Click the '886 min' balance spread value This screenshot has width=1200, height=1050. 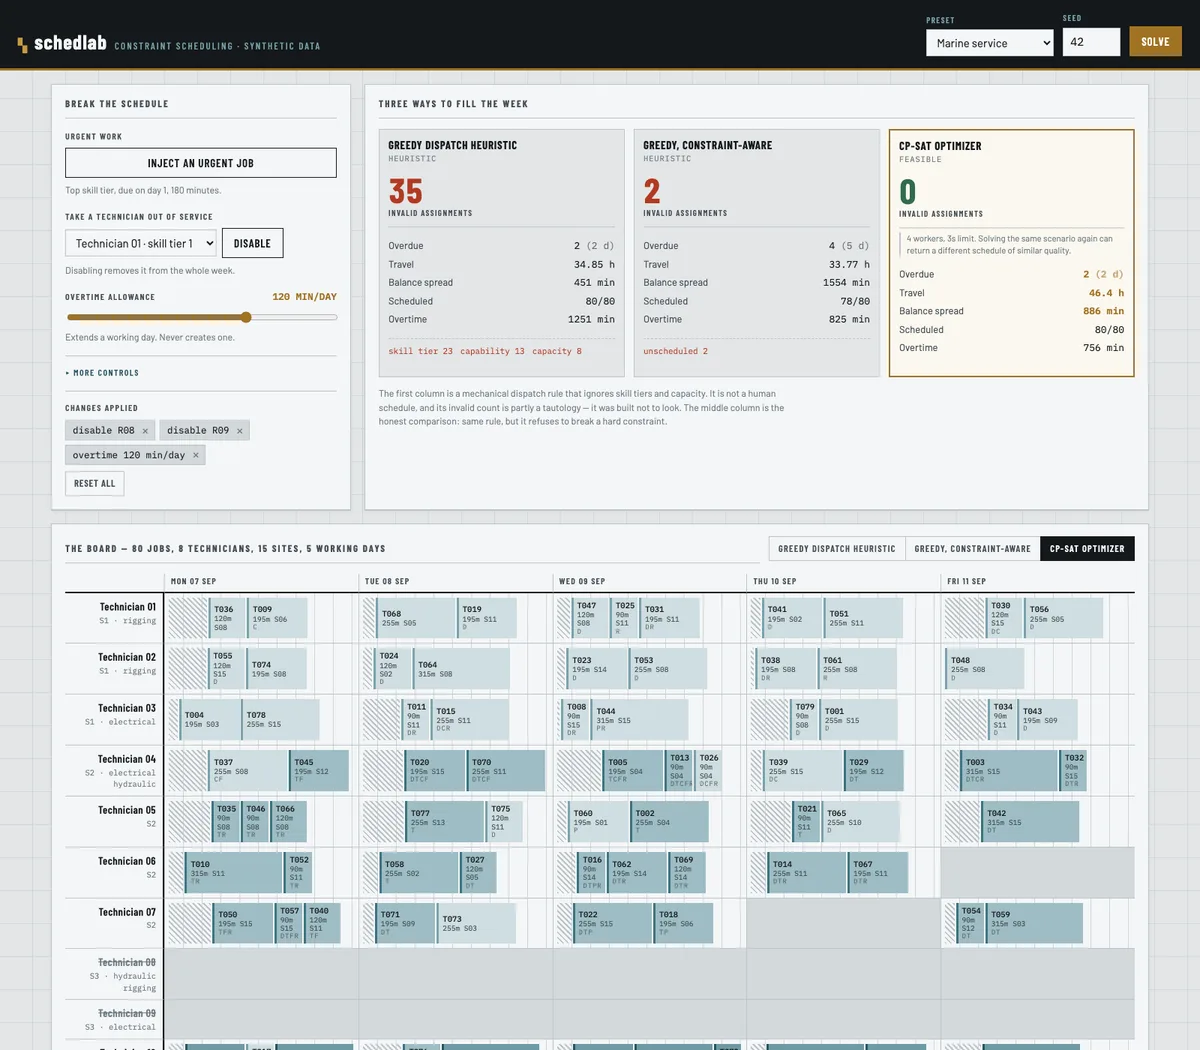[x=1103, y=311]
